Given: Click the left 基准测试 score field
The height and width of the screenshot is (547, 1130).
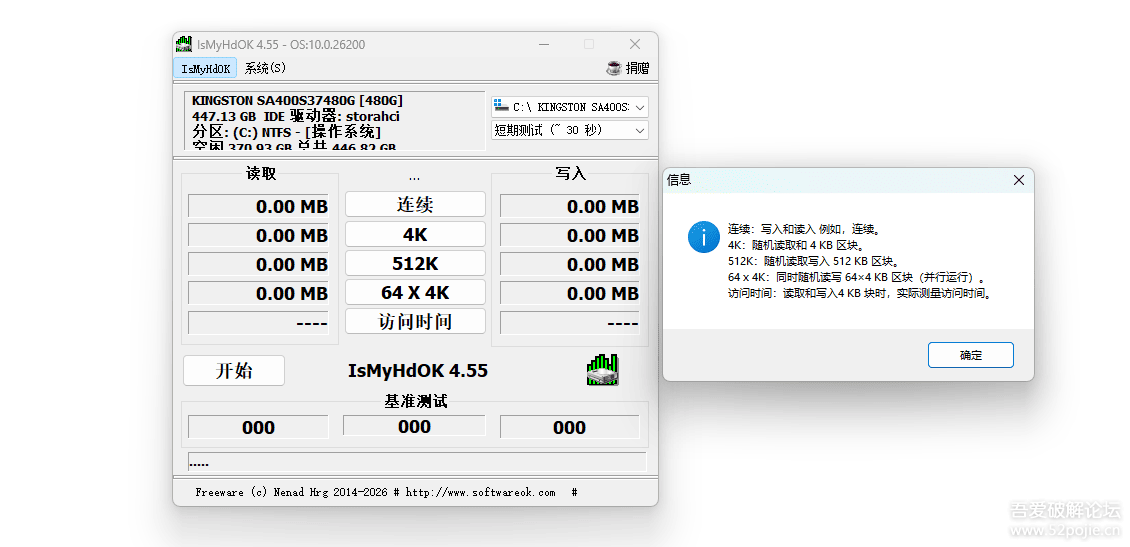Looking at the screenshot, I should tap(258, 427).
